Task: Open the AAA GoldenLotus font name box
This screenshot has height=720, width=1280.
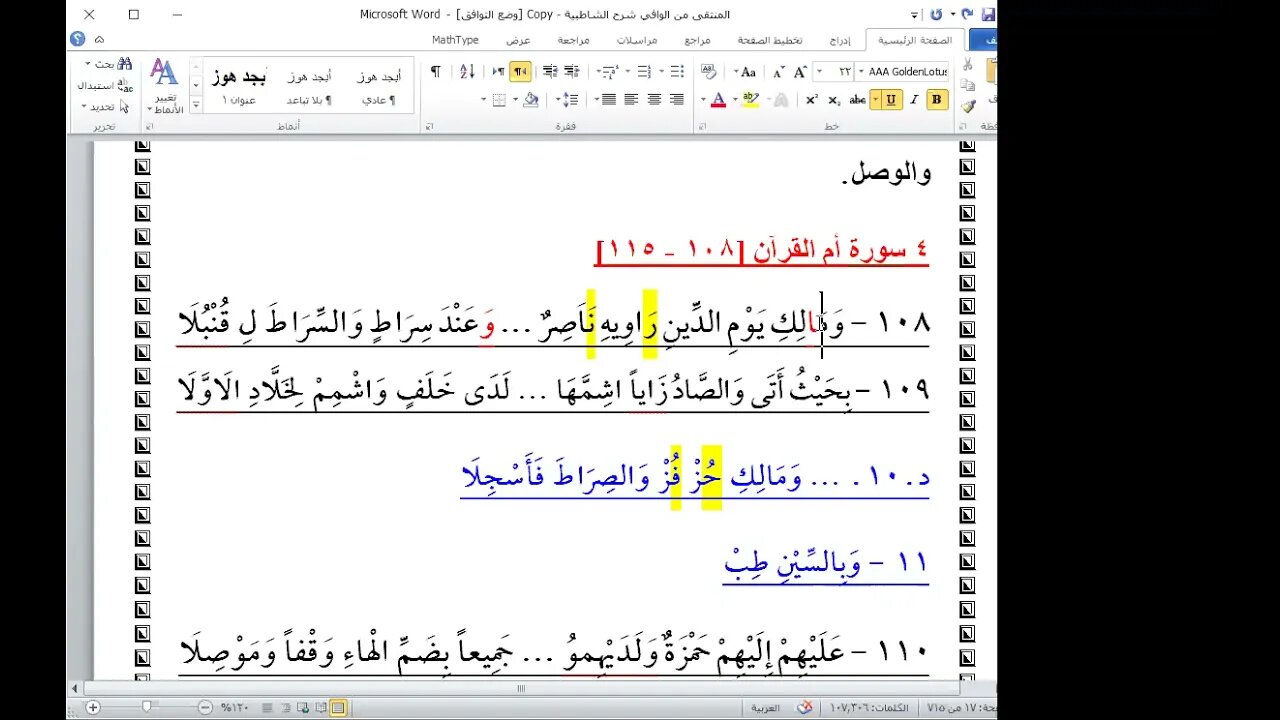Action: click(909, 72)
